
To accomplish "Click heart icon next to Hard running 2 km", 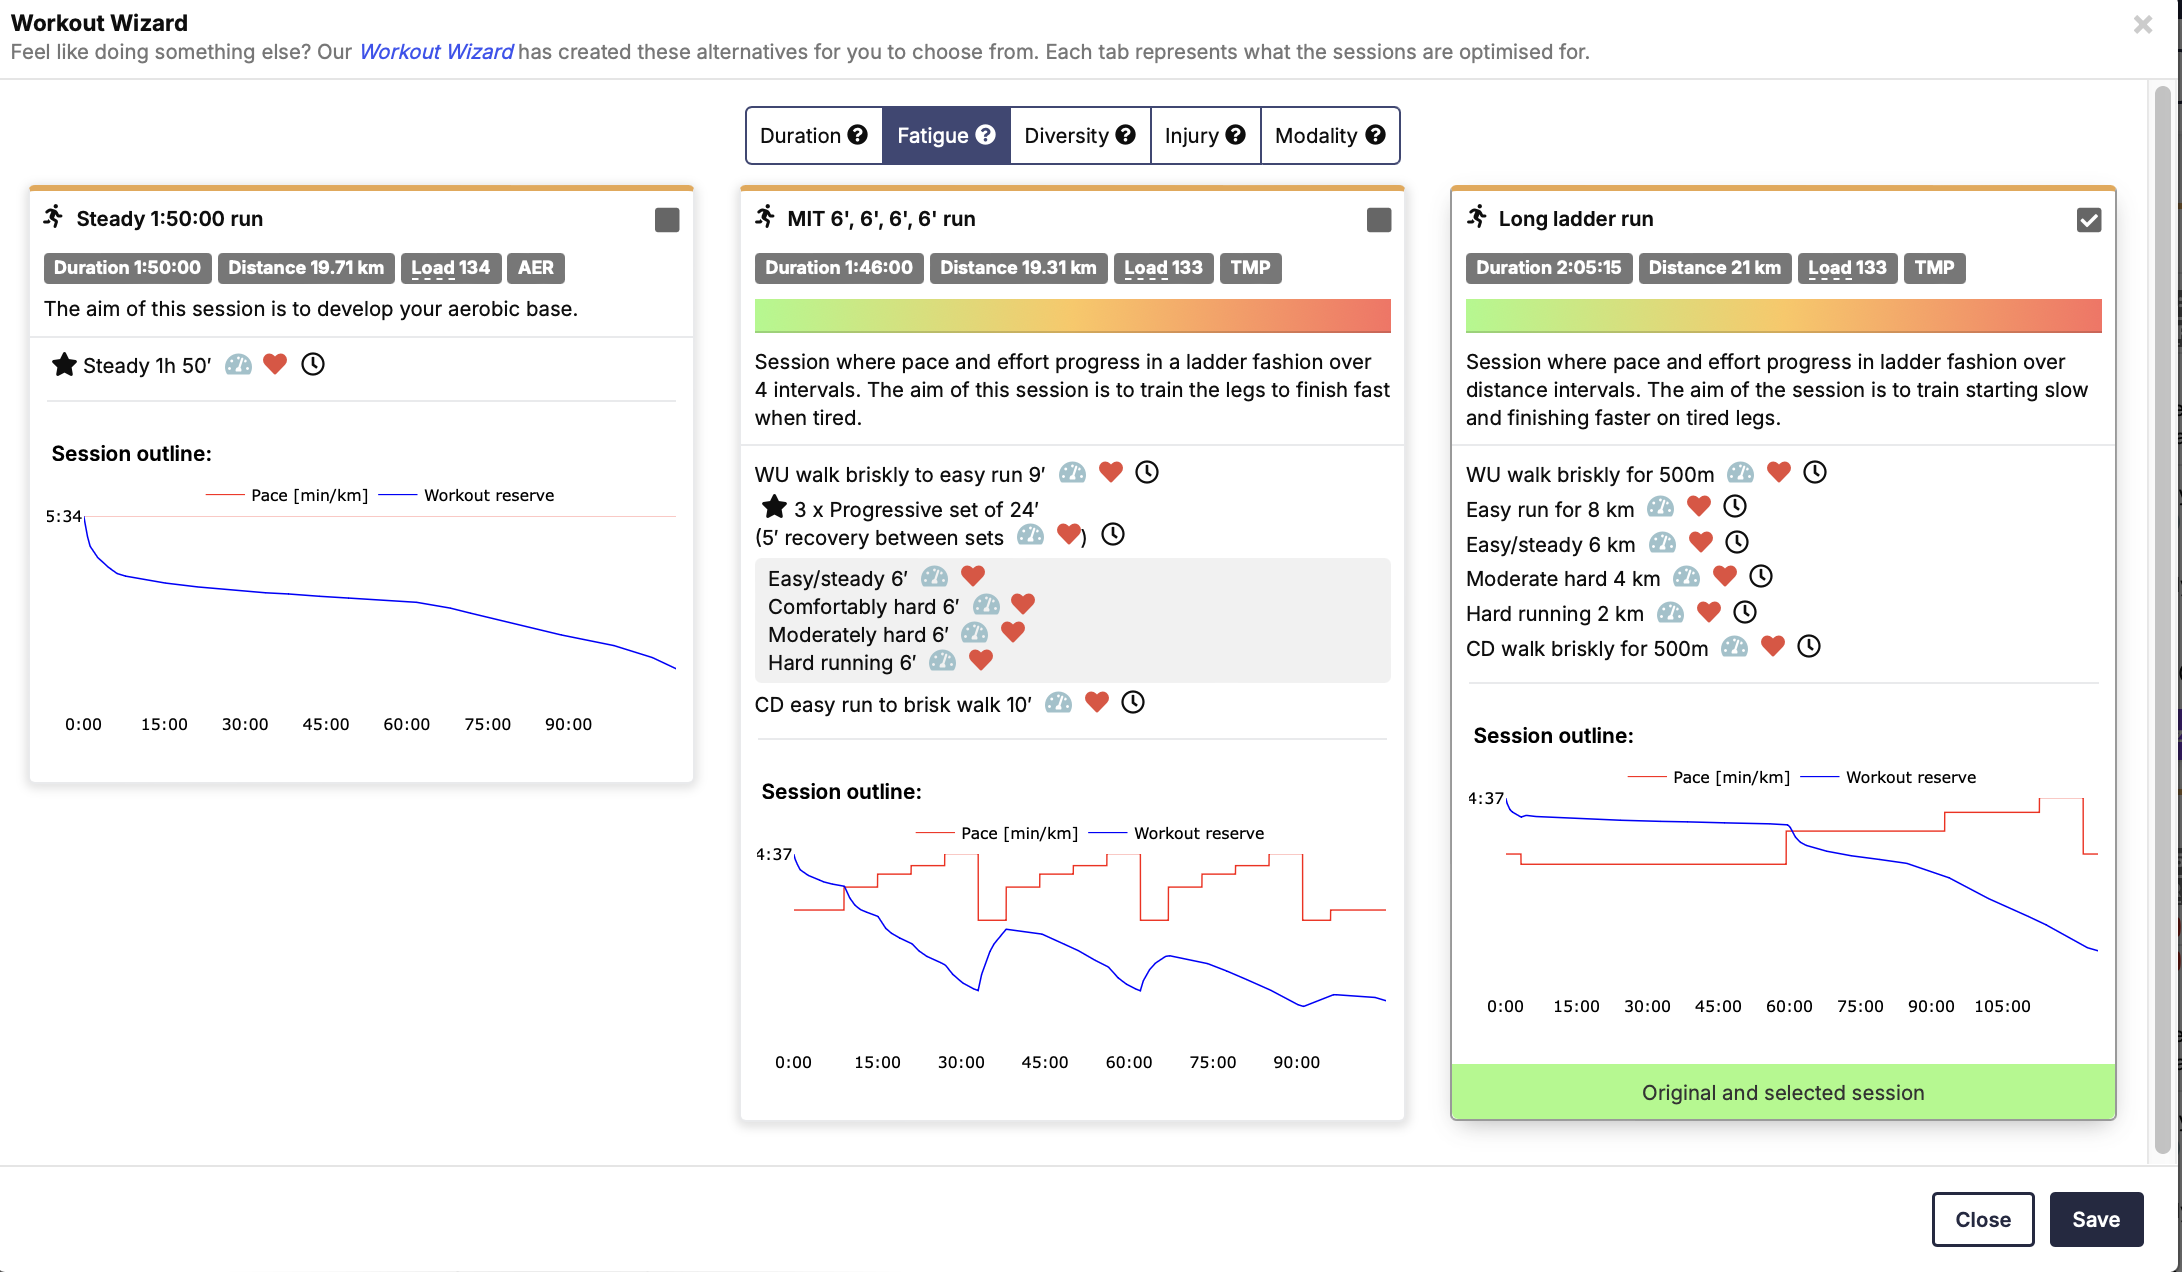I will point(1709,612).
